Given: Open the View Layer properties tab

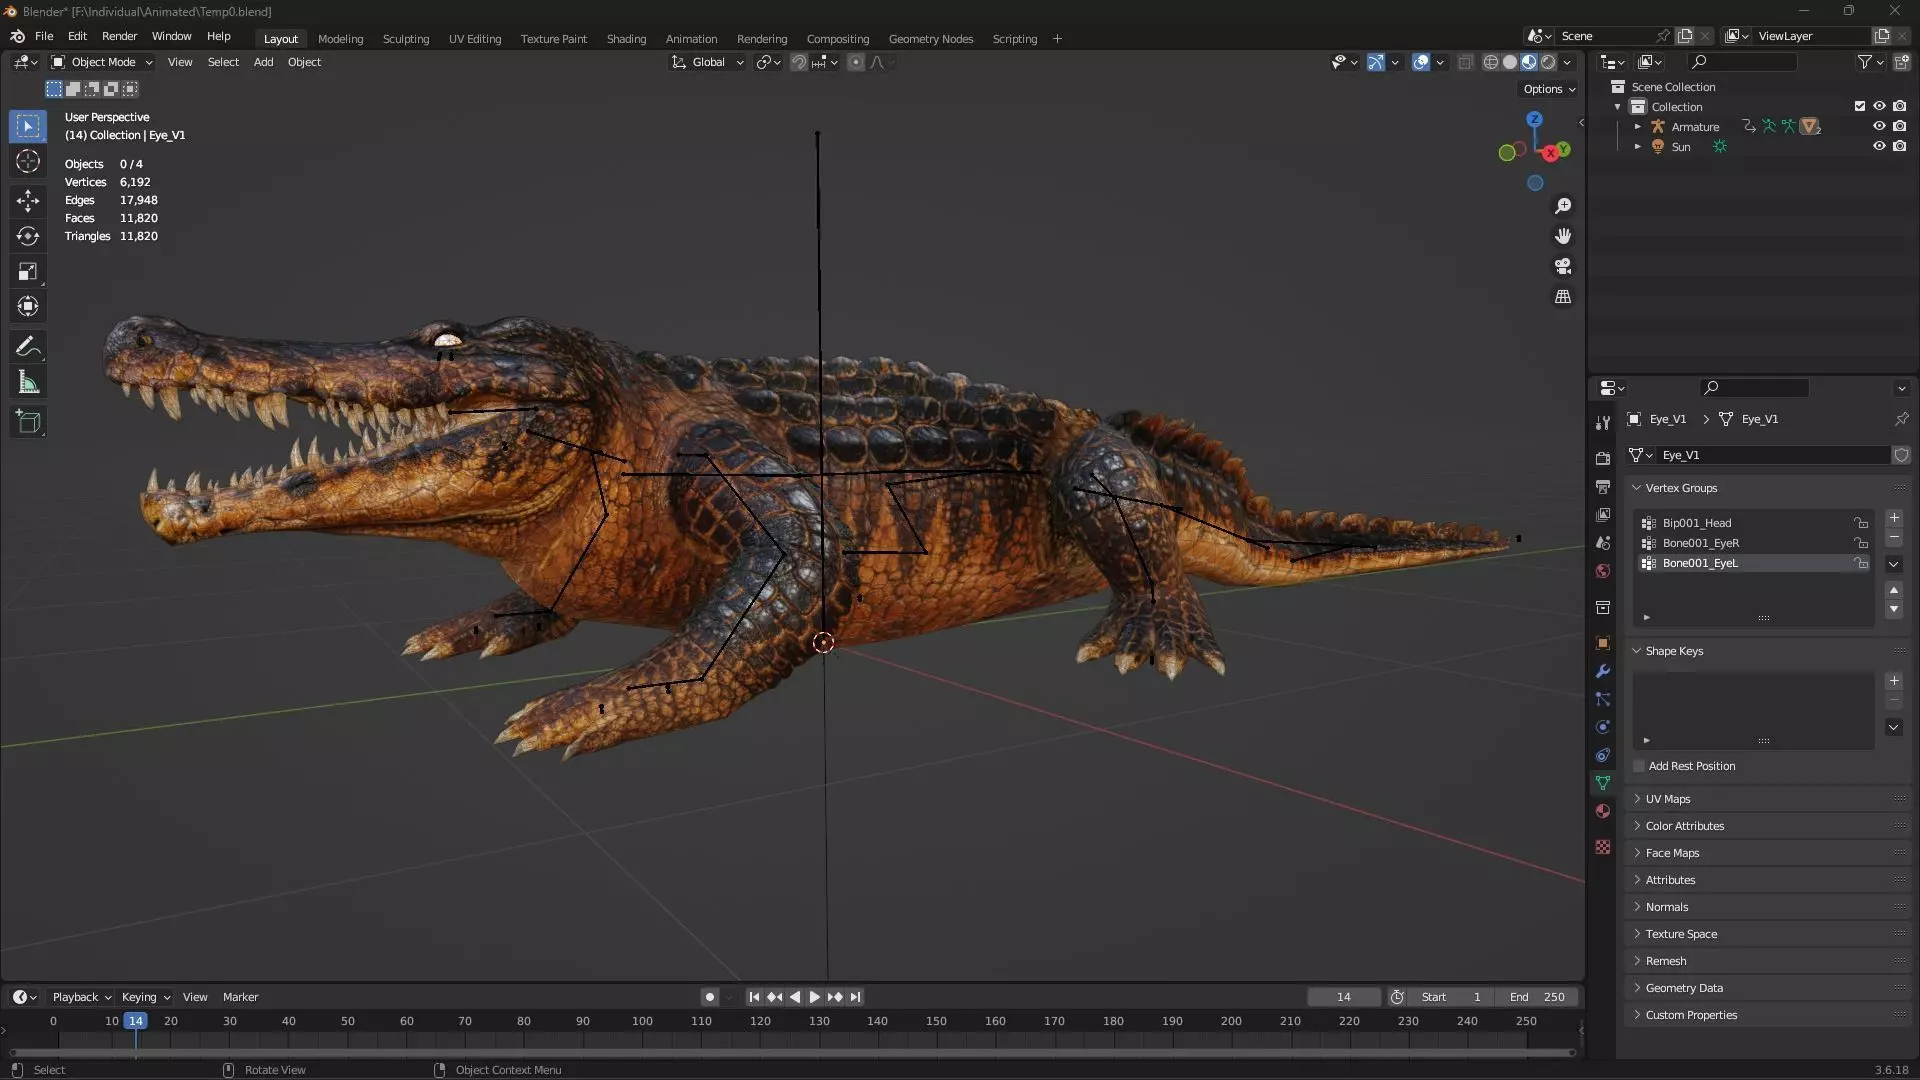Looking at the screenshot, I should [1603, 514].
